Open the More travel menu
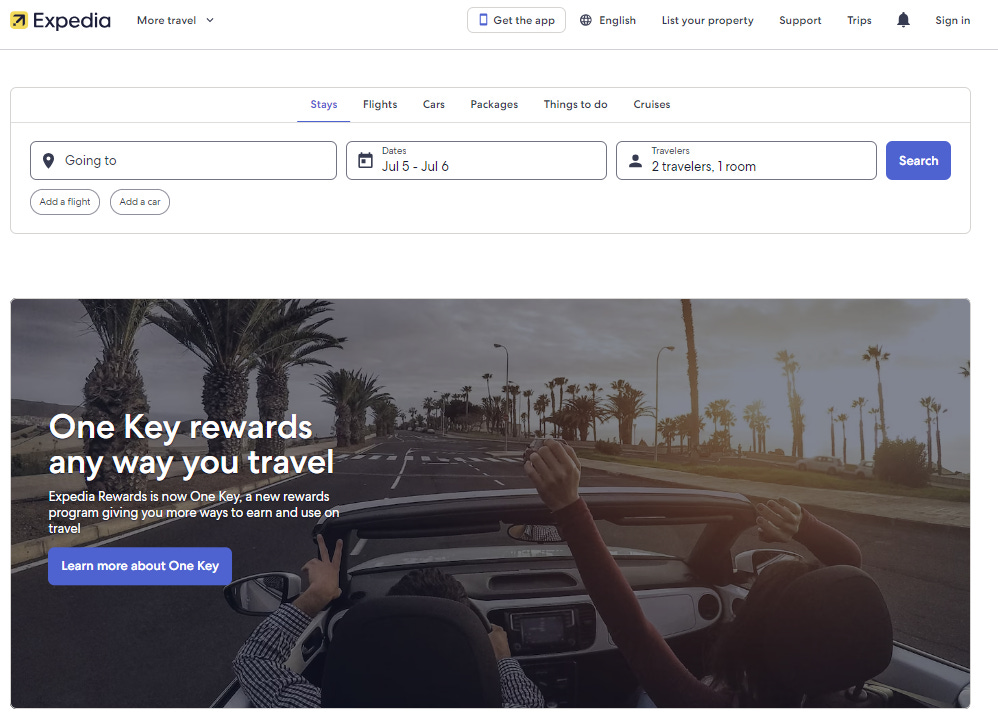The width and height of the screenshot is (998, 723). coord(175,20)
